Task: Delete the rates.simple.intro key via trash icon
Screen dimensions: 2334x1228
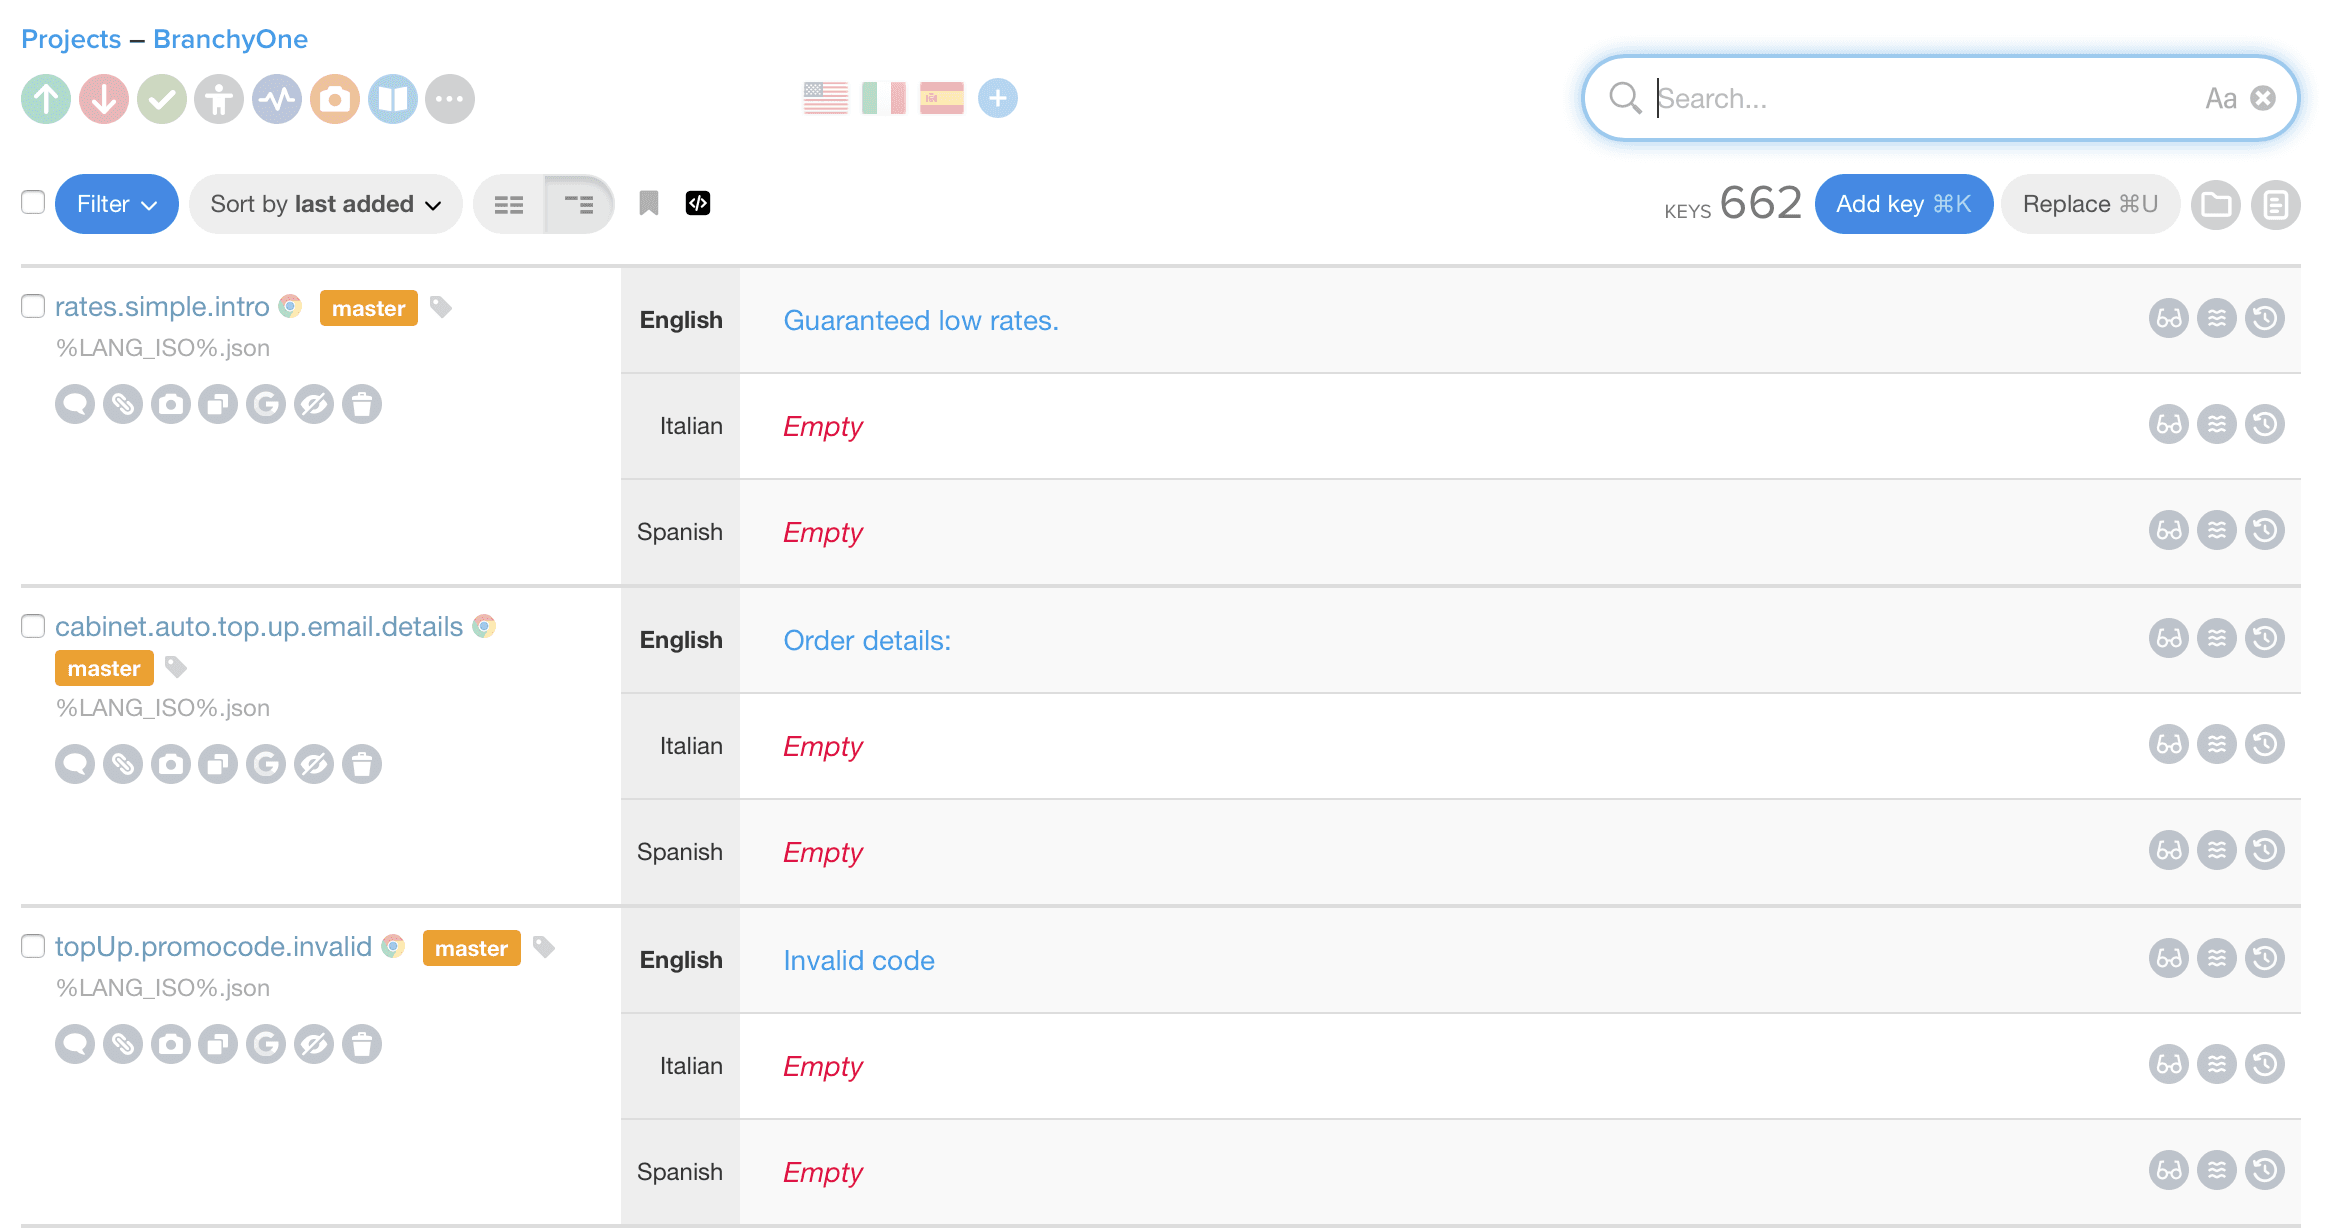Action: pyautogui.click(x=362, y=404)
